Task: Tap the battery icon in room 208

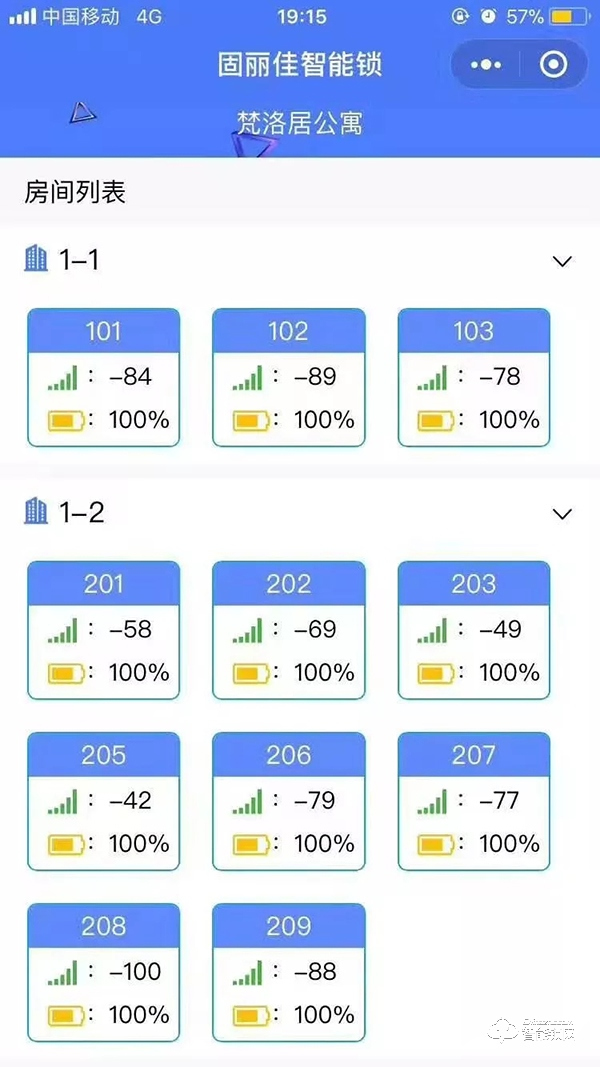Action: tap(66, 1016)
